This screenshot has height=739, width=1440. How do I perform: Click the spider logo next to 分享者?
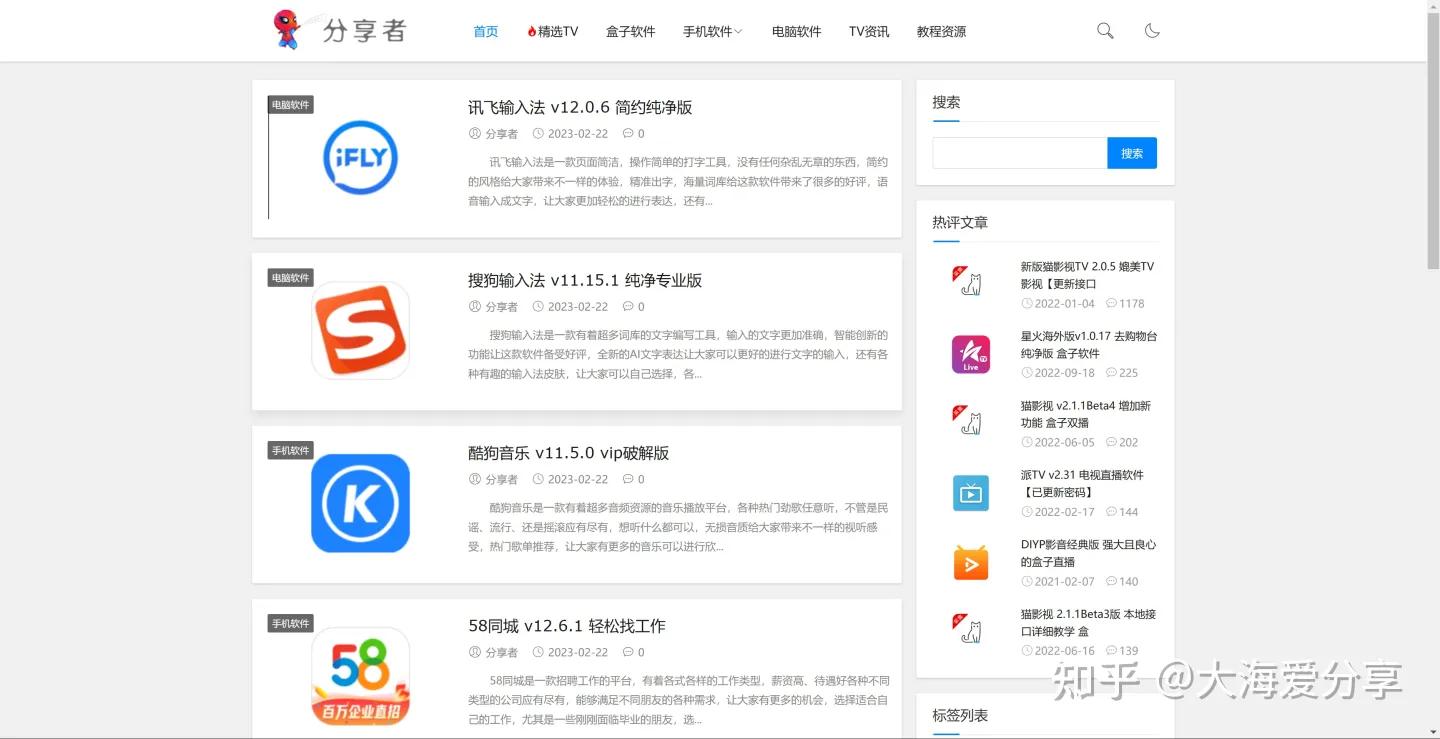pos(288,30)
